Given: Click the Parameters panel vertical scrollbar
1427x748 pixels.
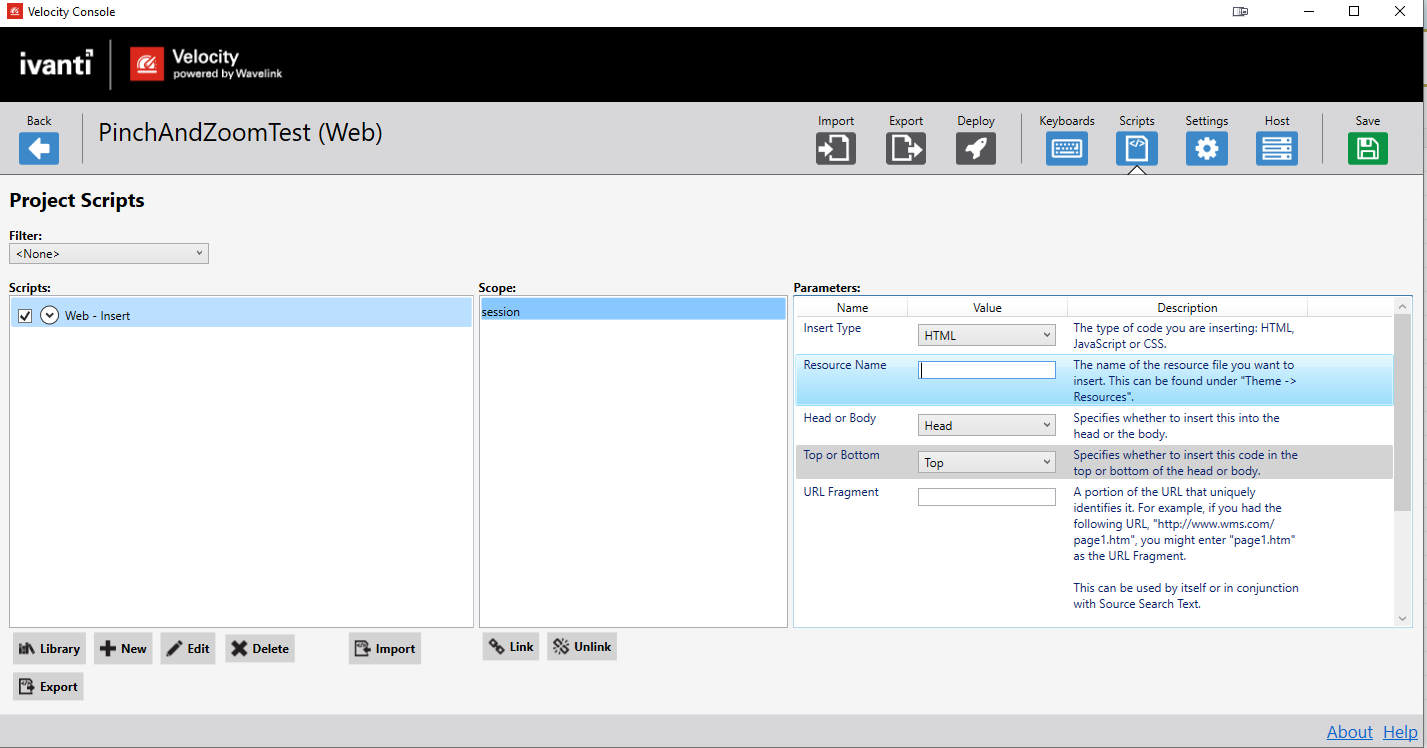Looking at the screenshot, I should [x=1402, y=410].
